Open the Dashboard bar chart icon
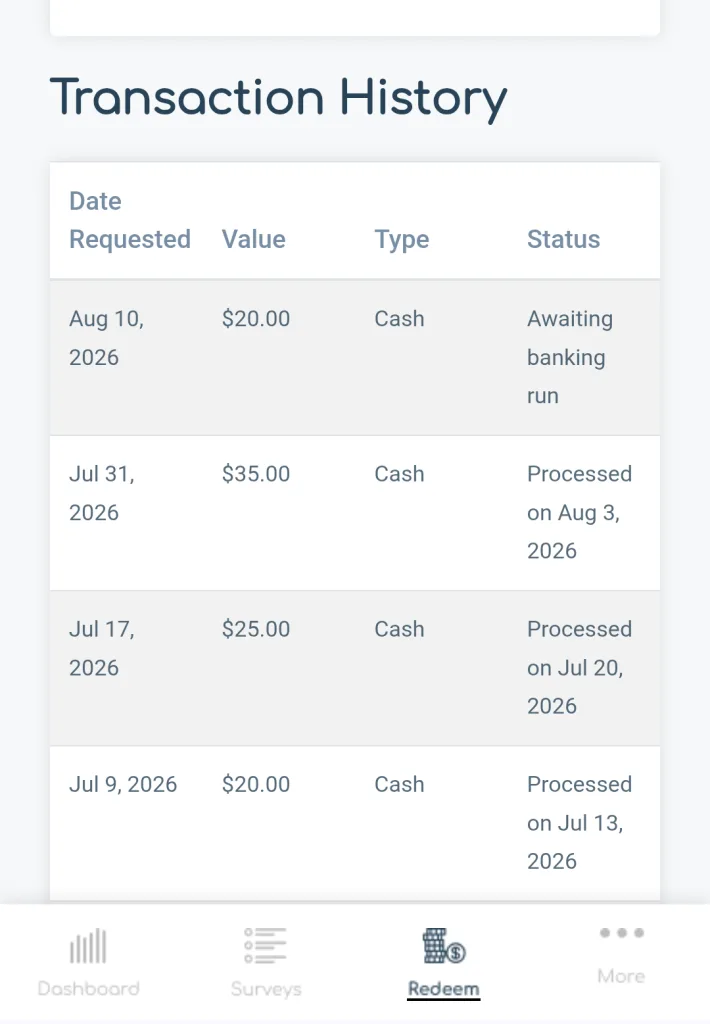The width and height of the screenshot is (710, 1024). pyautogui.click(x=88, y=946)
